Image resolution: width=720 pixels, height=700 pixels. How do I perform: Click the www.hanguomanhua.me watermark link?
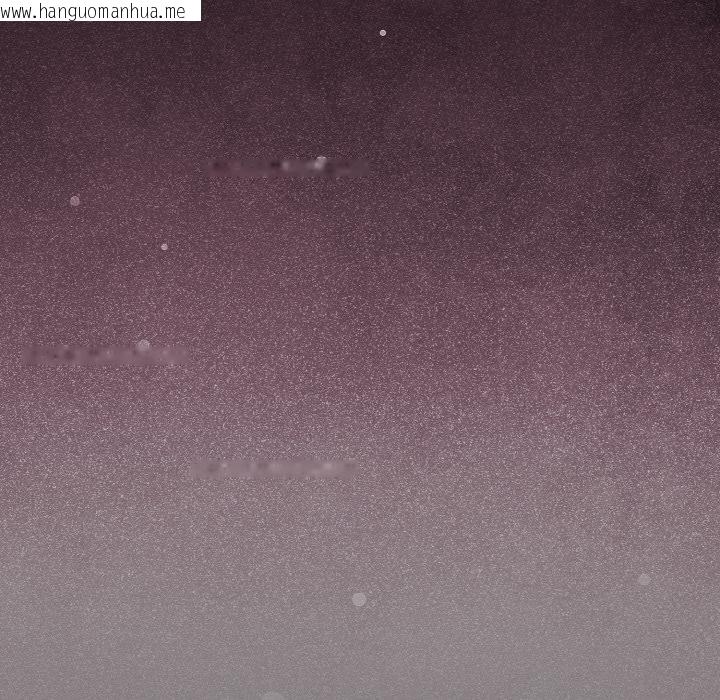pos(95,11)
